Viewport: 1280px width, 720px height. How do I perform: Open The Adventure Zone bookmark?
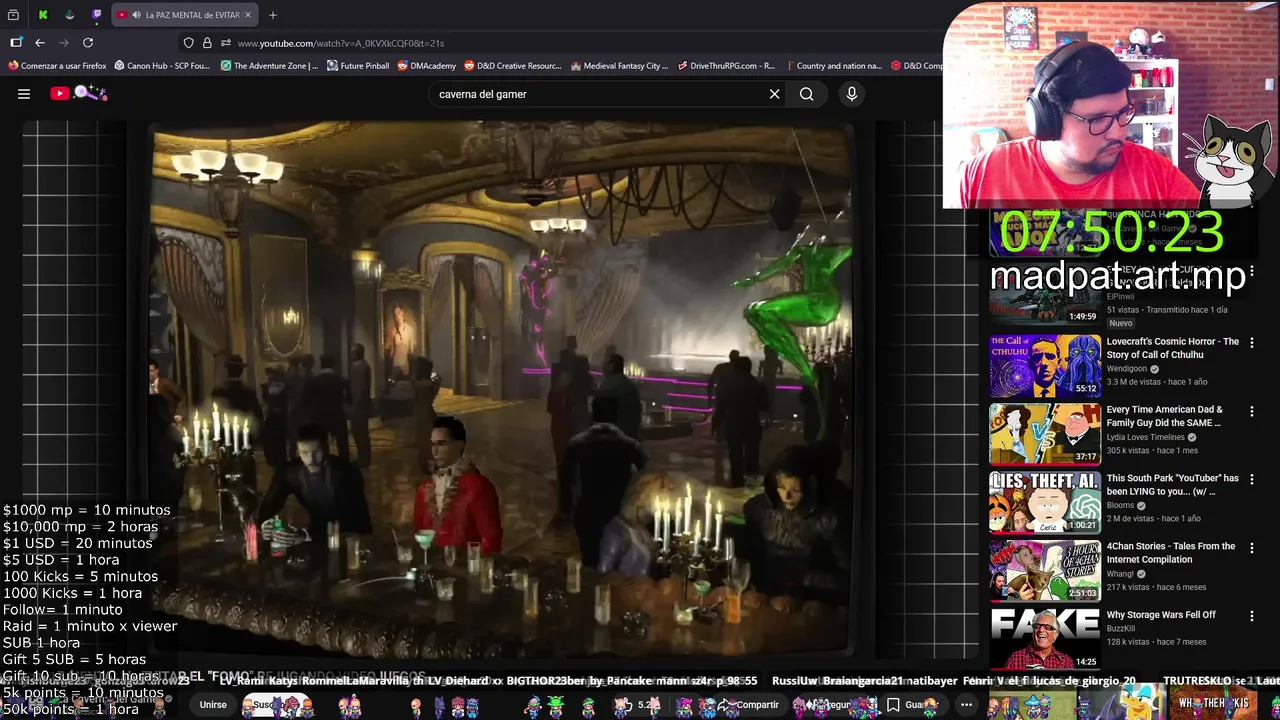[x=269, y=66]
